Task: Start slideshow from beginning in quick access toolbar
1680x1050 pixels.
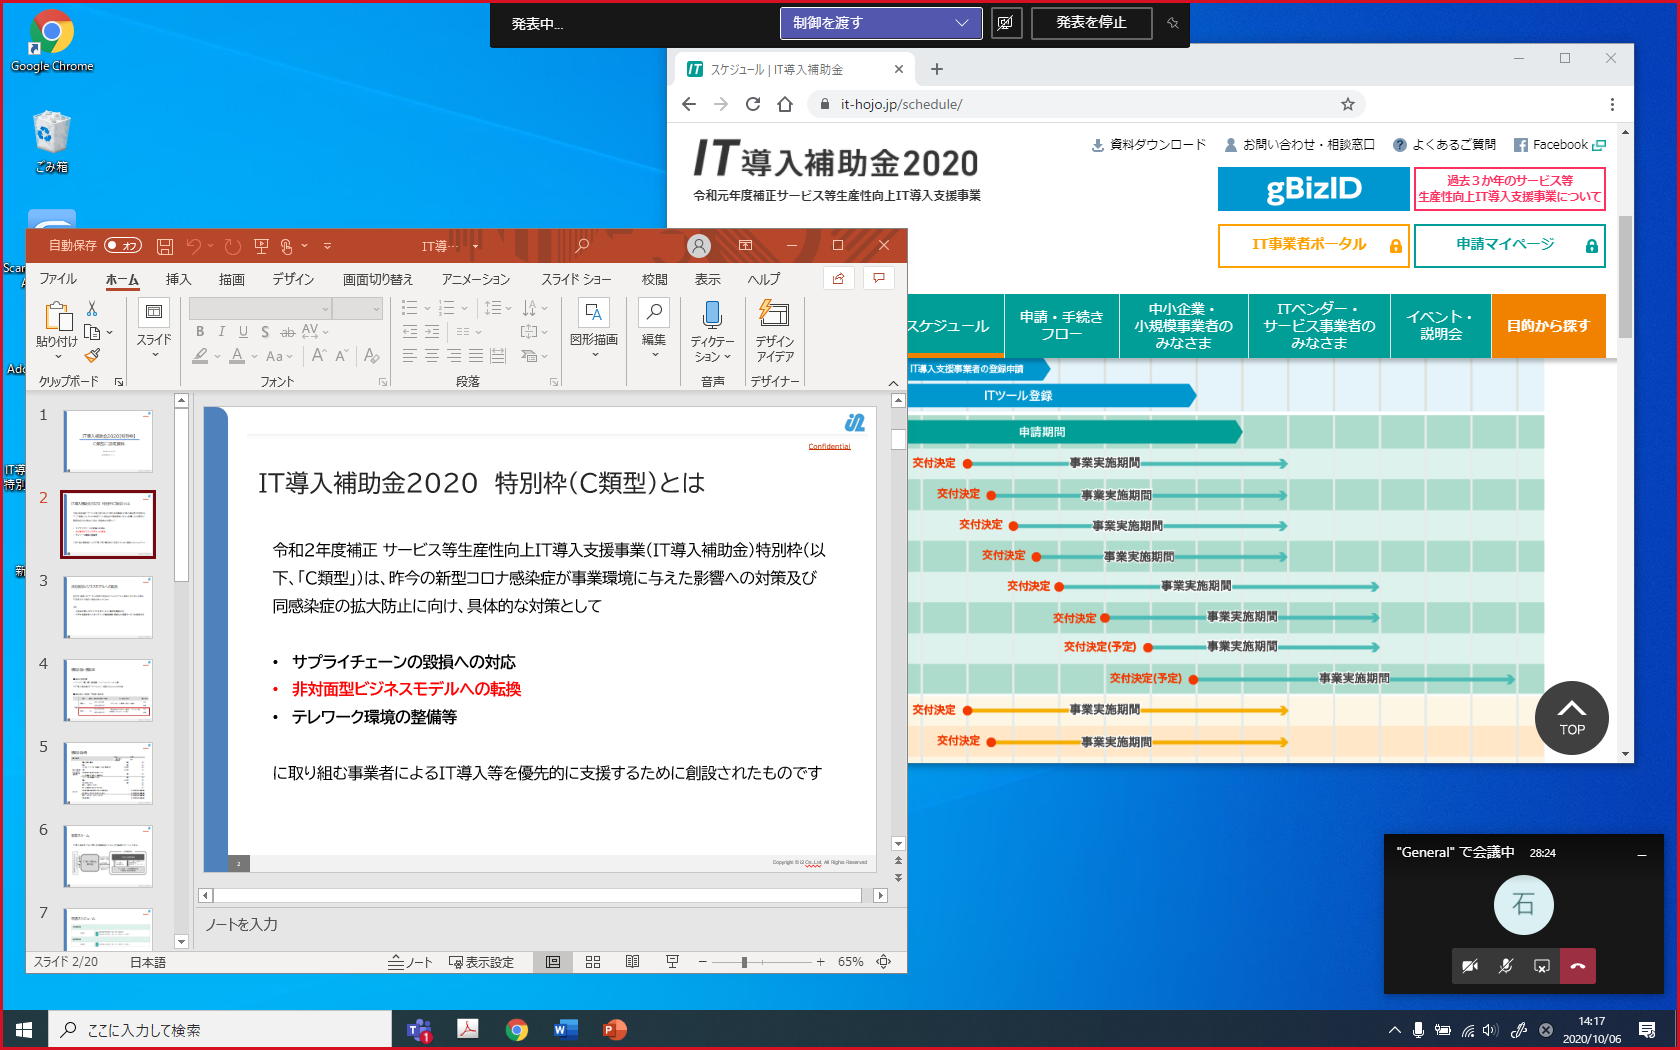Action: coord(261,246)
